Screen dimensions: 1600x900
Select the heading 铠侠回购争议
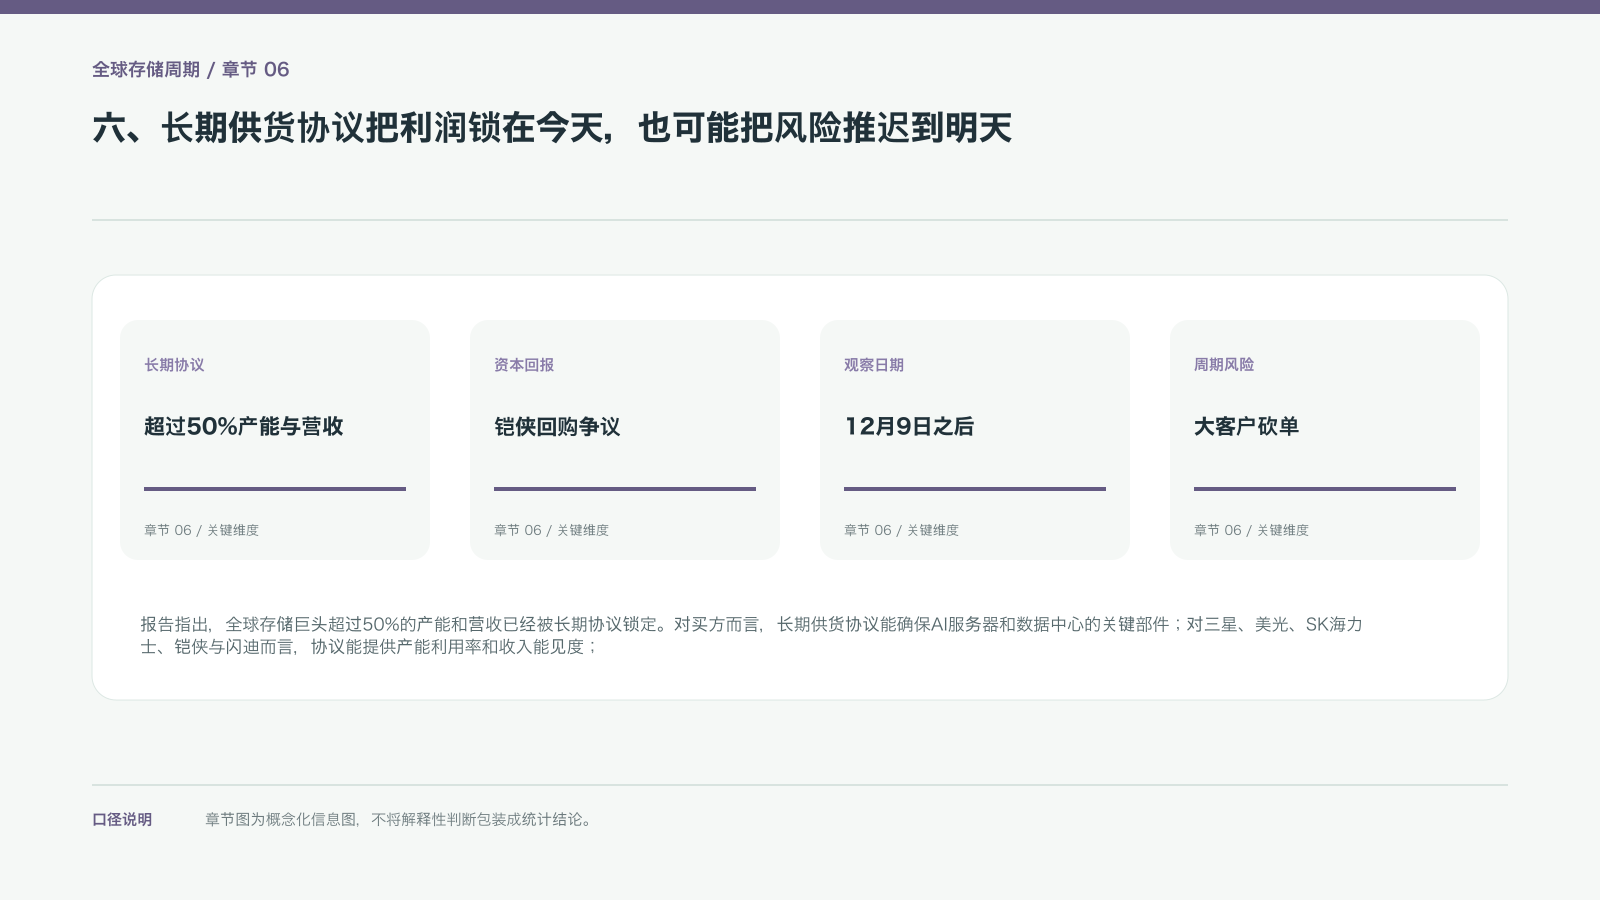pyautogui.click(x=557, y=426)
